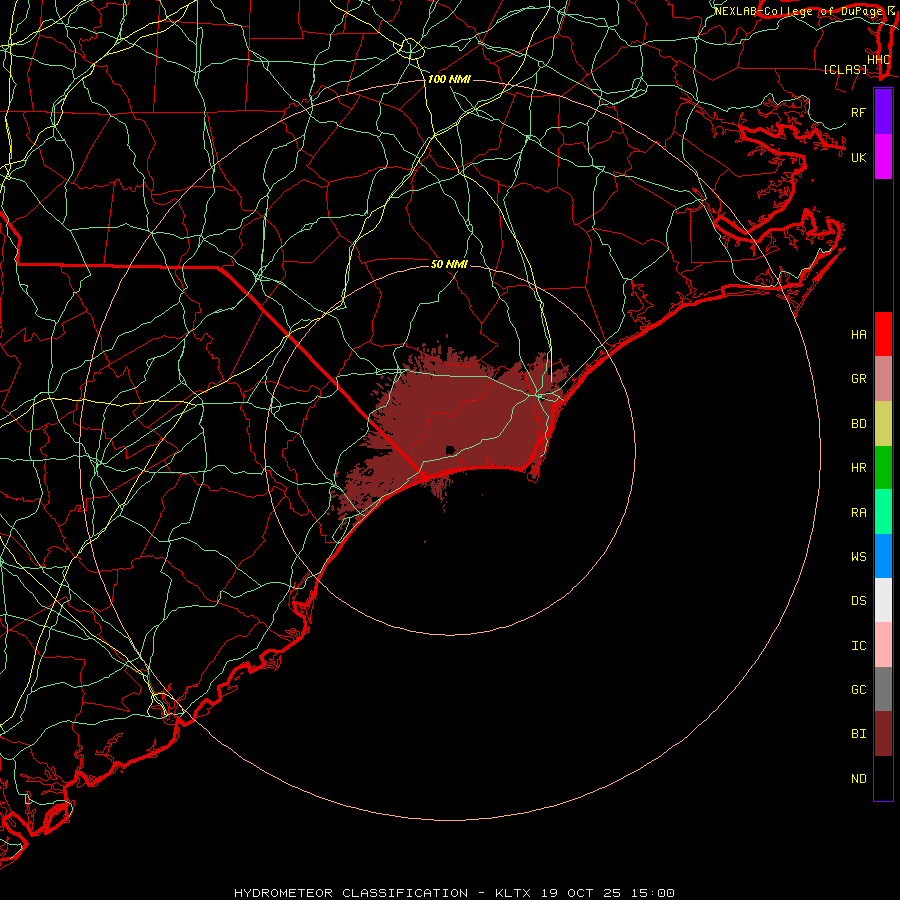Click the ND legend label
This screenshot has height=900, width=900.
click(x=858, y=779)
